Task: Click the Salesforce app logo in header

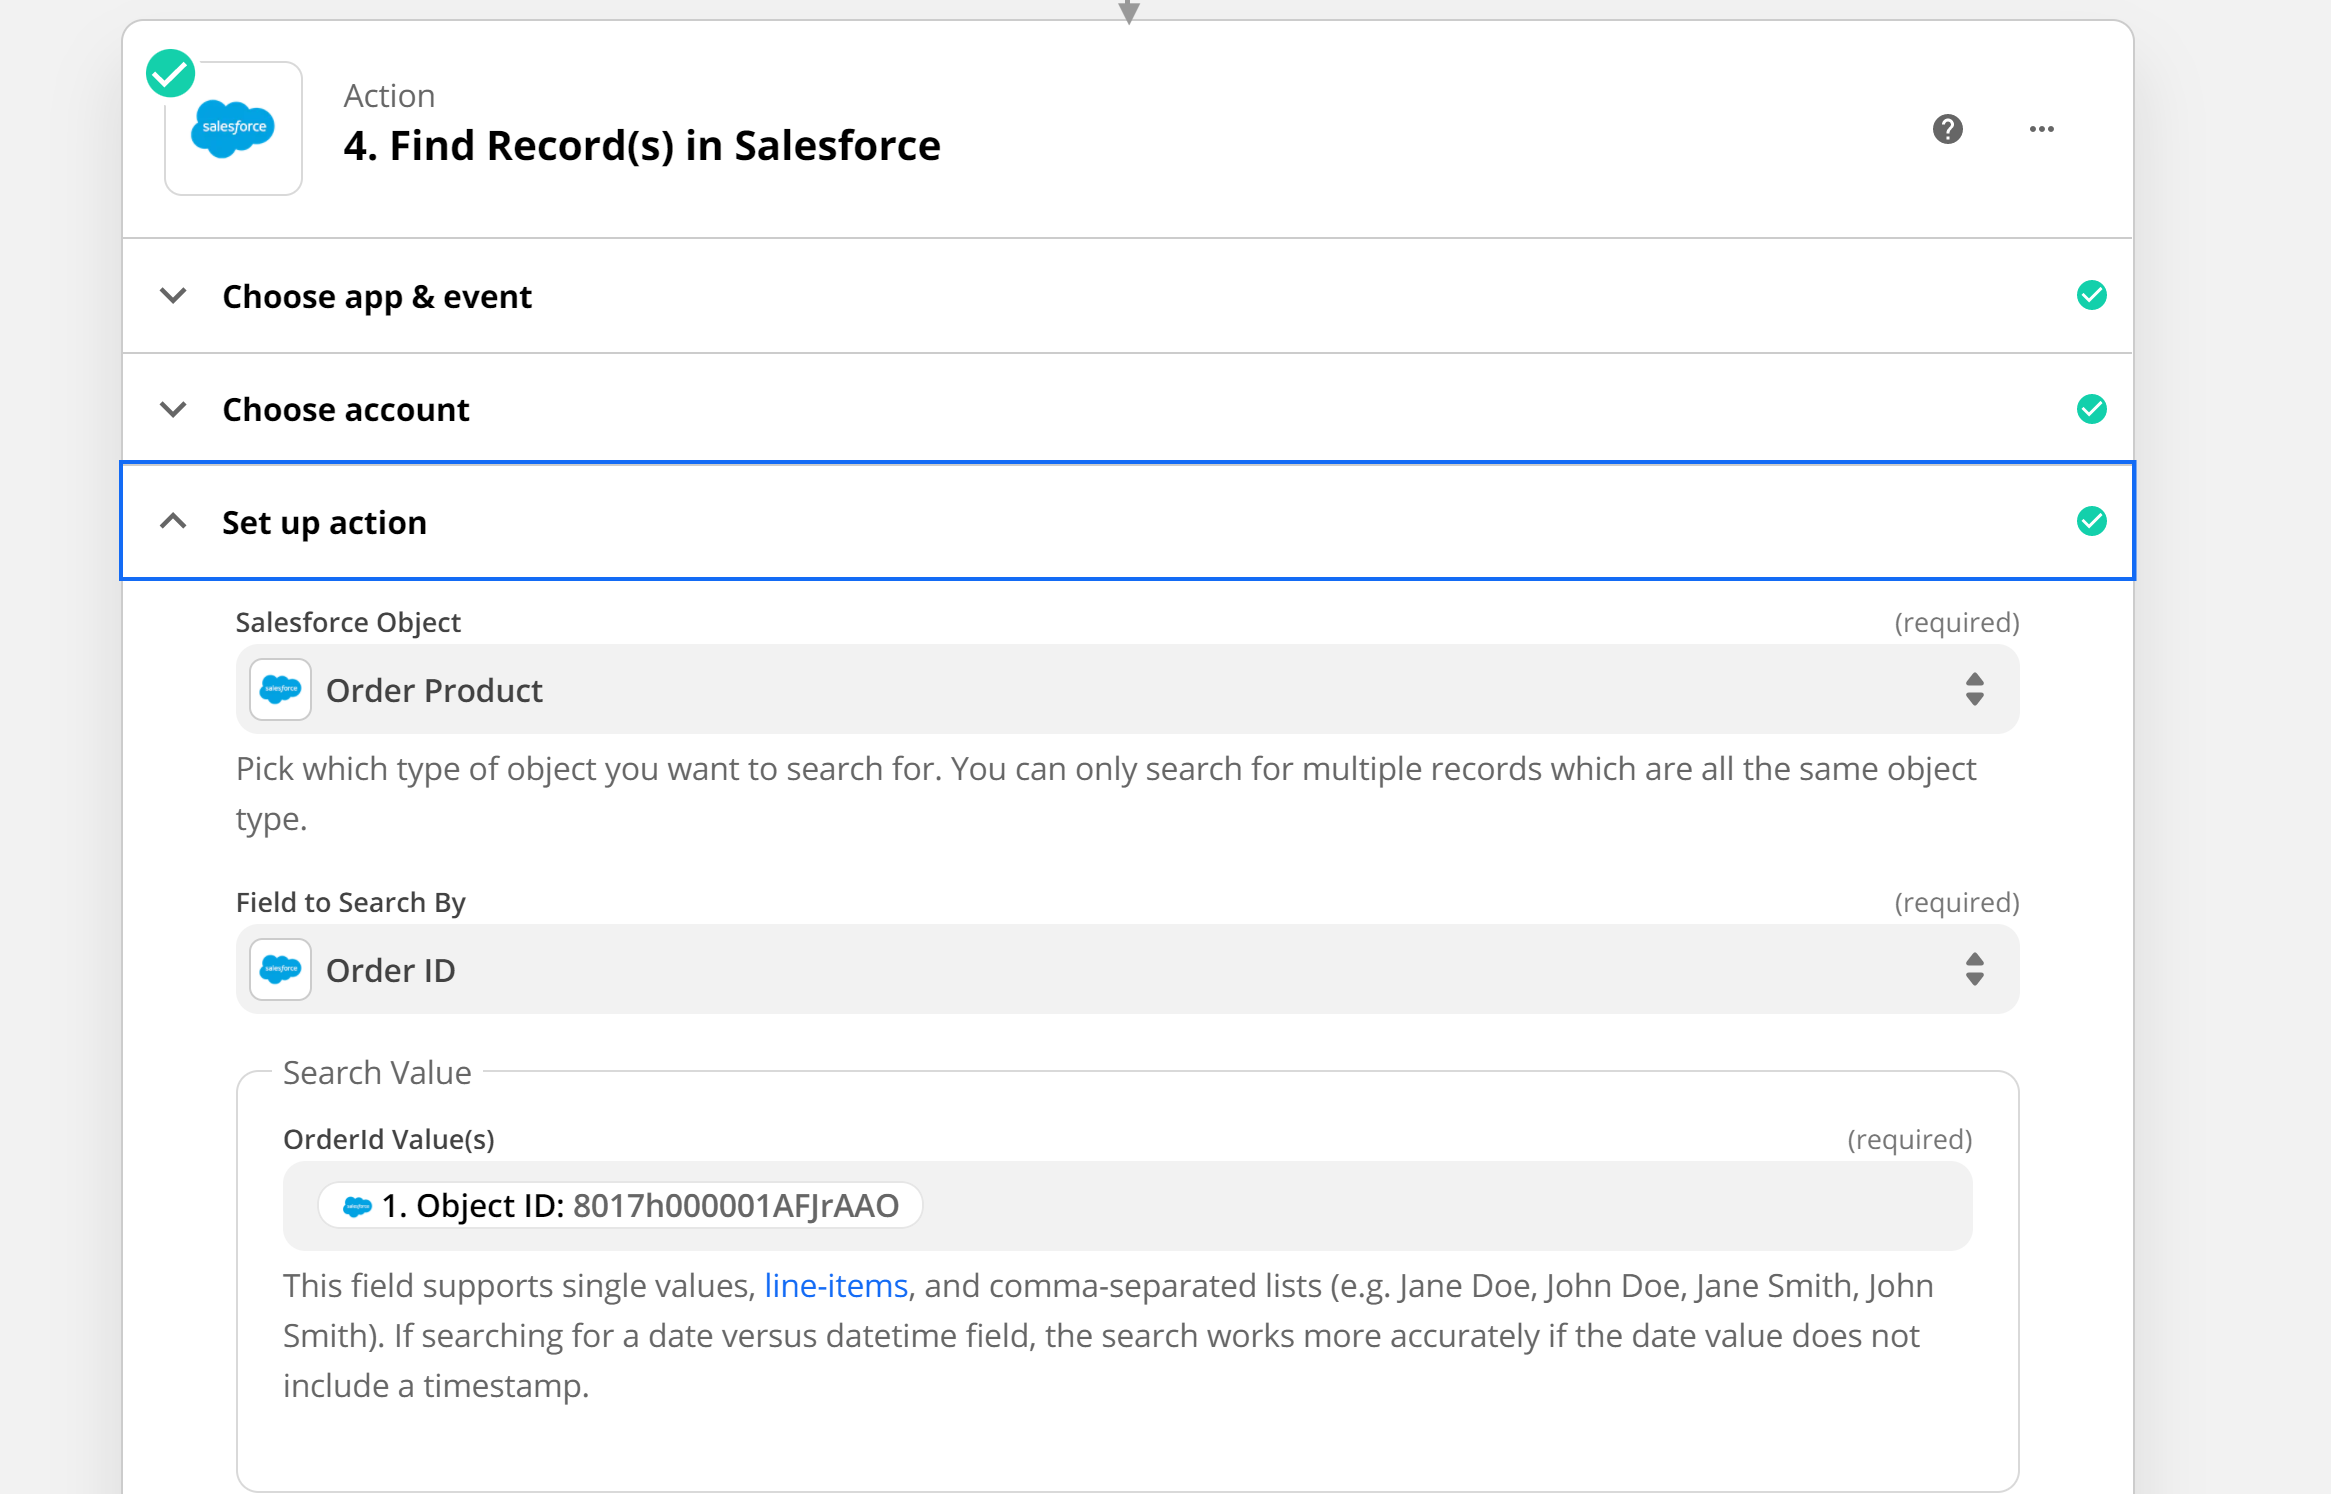Action: [x=233, y=128]
